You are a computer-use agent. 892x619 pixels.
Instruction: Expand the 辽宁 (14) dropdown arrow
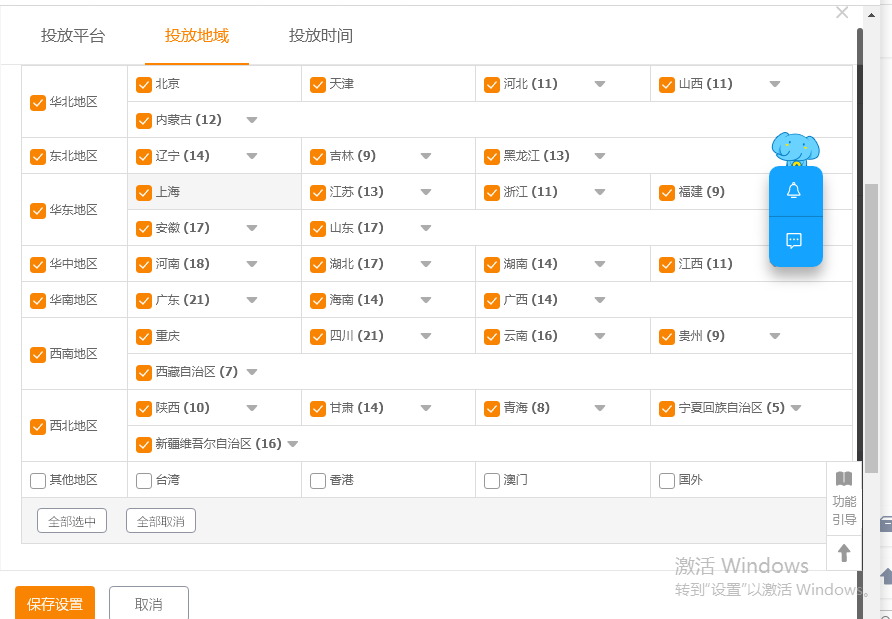(252, 156)
